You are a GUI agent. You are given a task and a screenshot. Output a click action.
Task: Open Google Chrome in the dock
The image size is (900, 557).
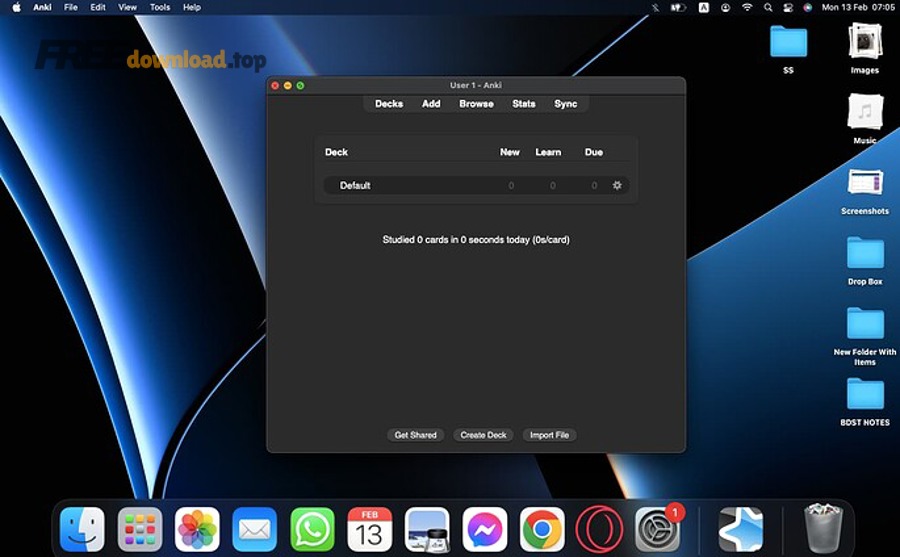coord(542,528)
